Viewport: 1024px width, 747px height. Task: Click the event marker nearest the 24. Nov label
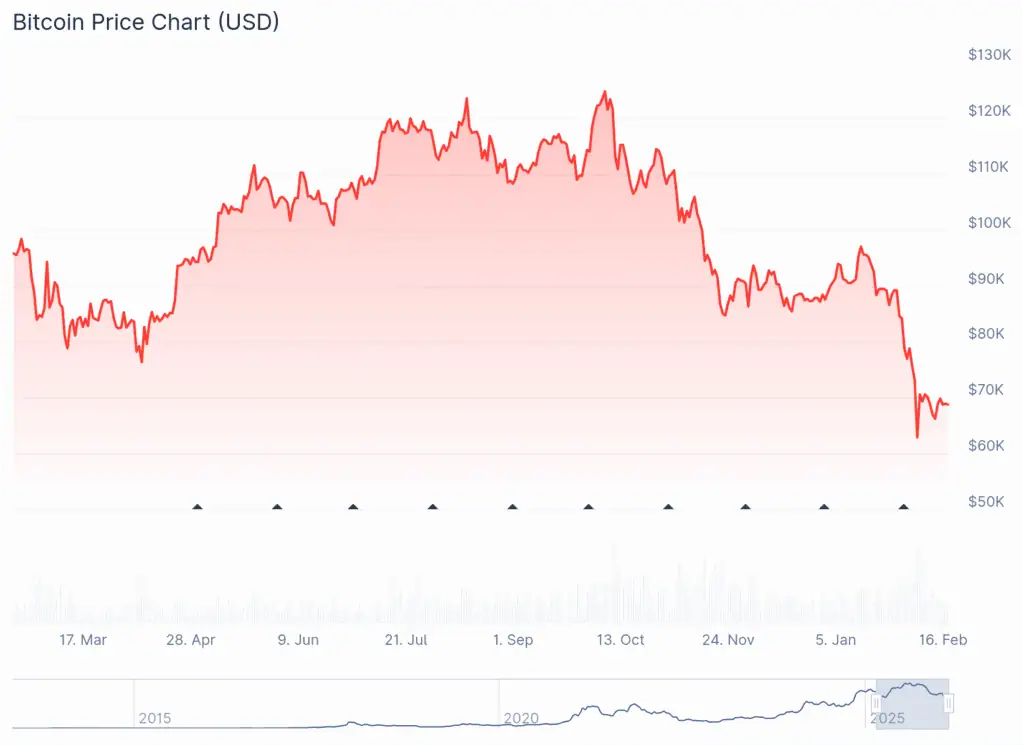(x=745, y=507)
